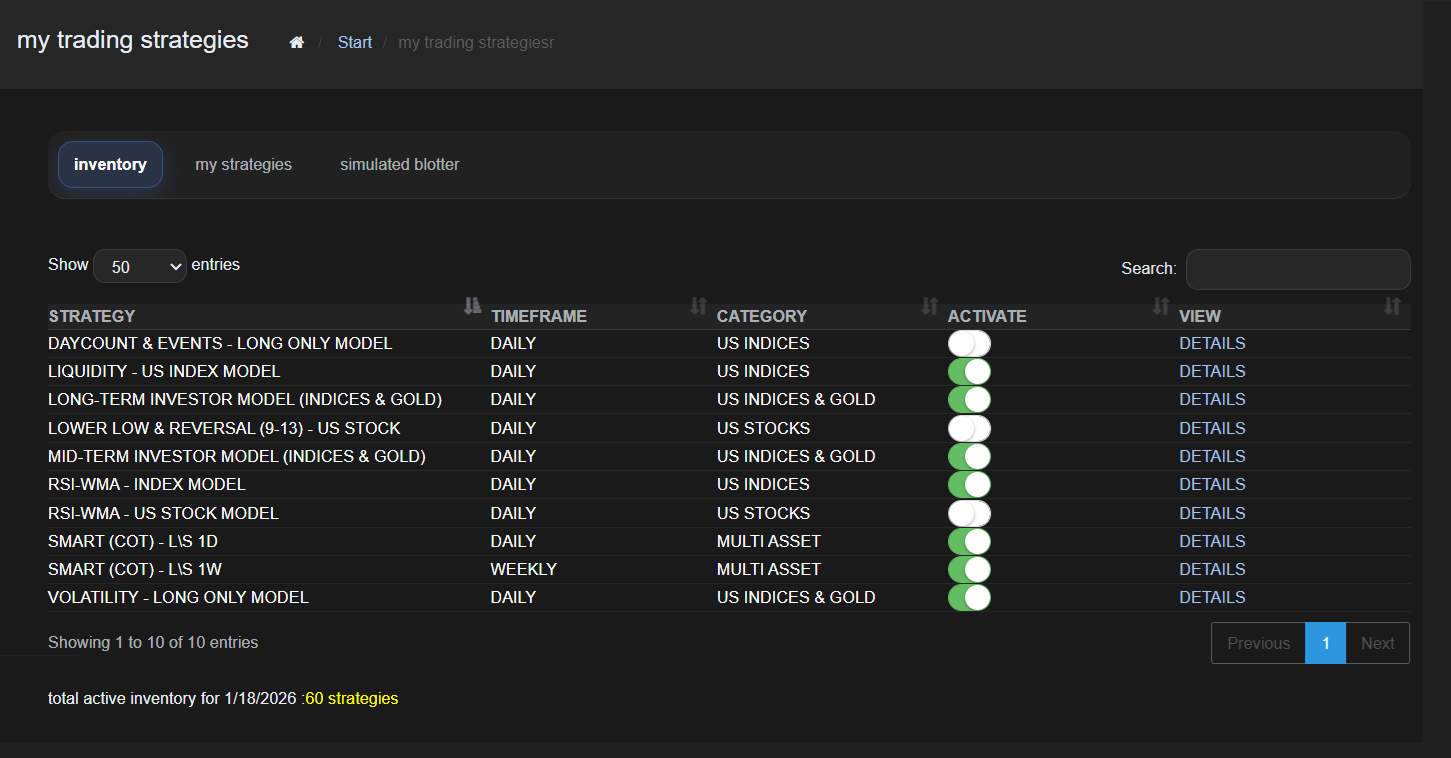Turn off Volatility Long Only Model toggle
The height and width of the screenshot is (758, 1451).
pyautogui.click(x=969, y=598)
